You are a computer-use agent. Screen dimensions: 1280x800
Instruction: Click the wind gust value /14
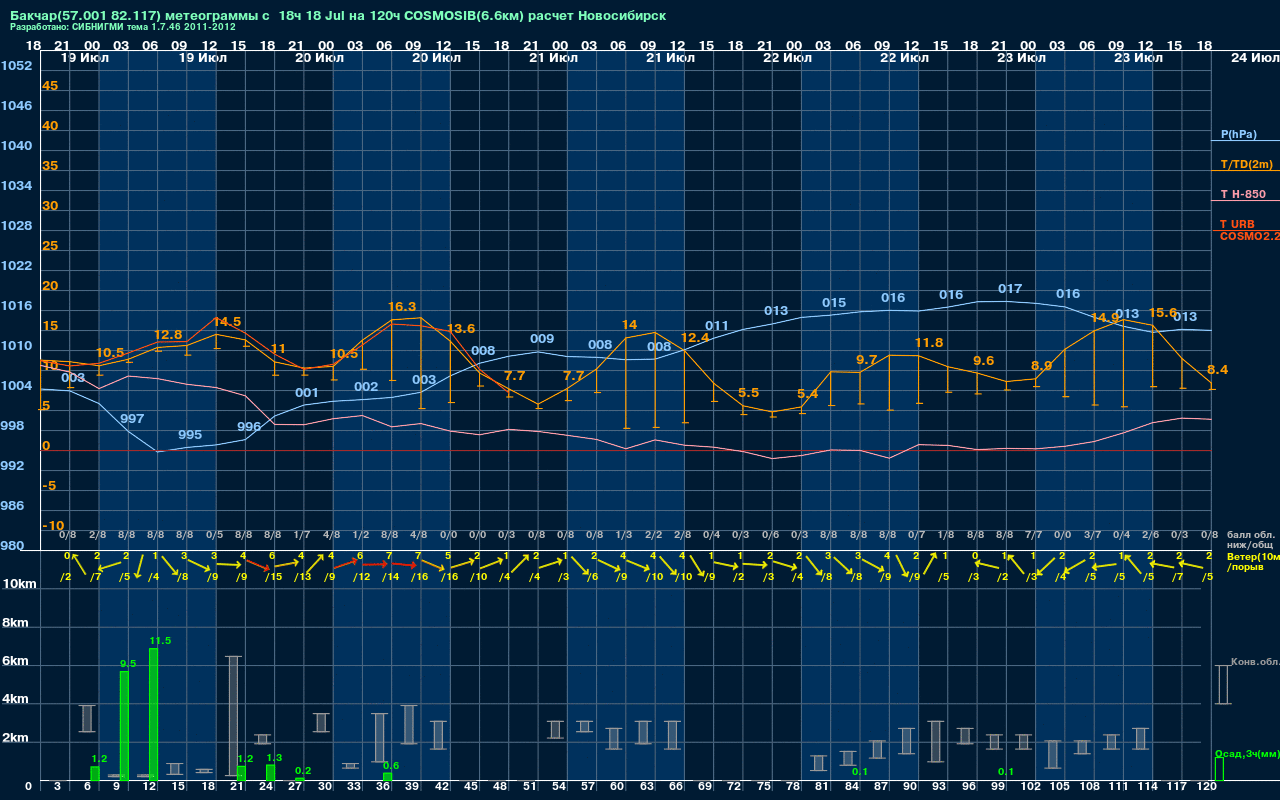click(391, 577)
